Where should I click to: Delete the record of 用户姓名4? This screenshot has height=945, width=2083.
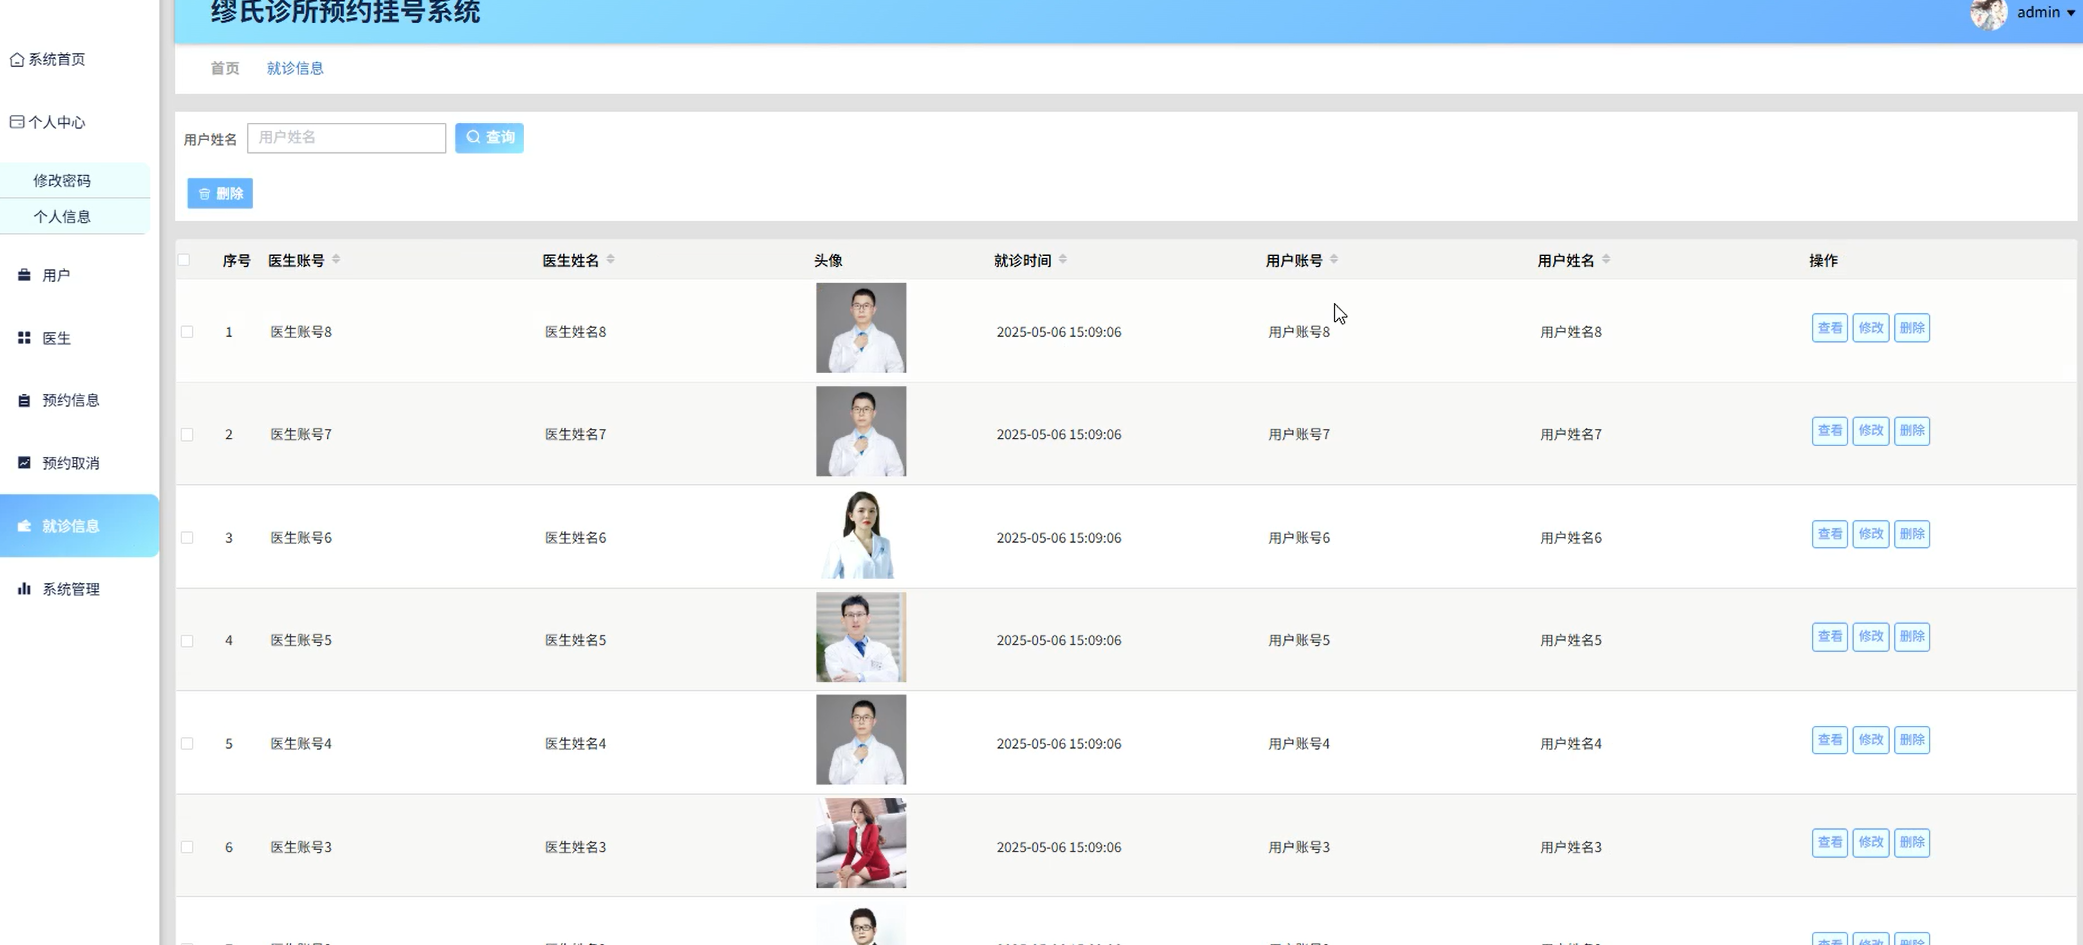[1912, 740]
